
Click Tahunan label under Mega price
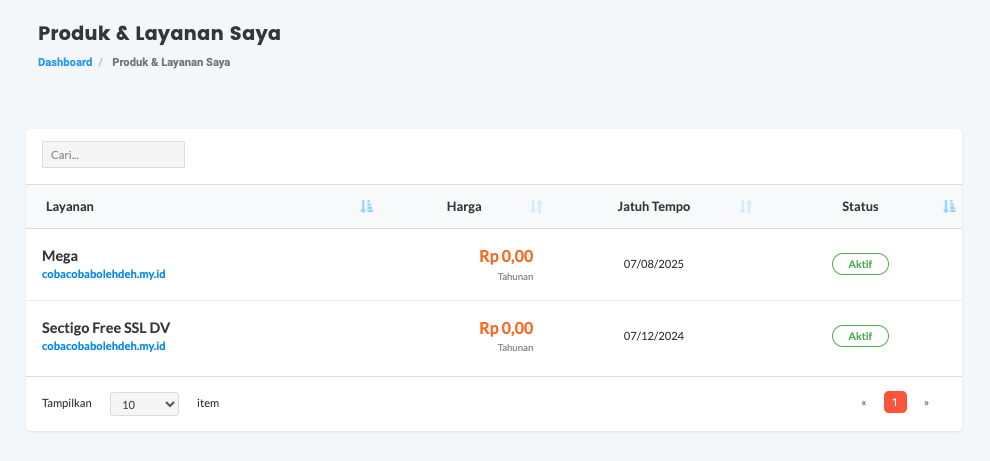click(x=515, y=276)
